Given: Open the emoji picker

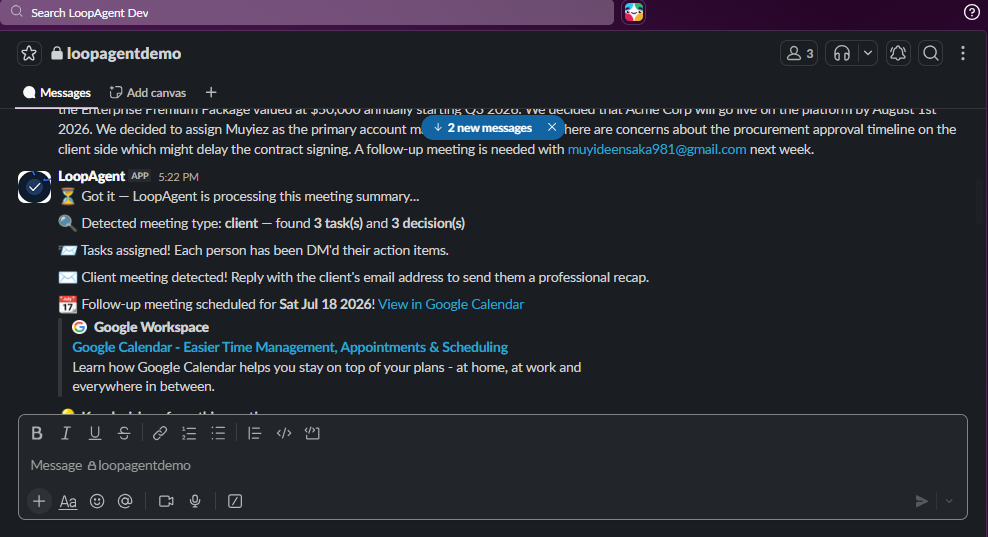Looking at the screenshot, I should [x=97, y=501].
